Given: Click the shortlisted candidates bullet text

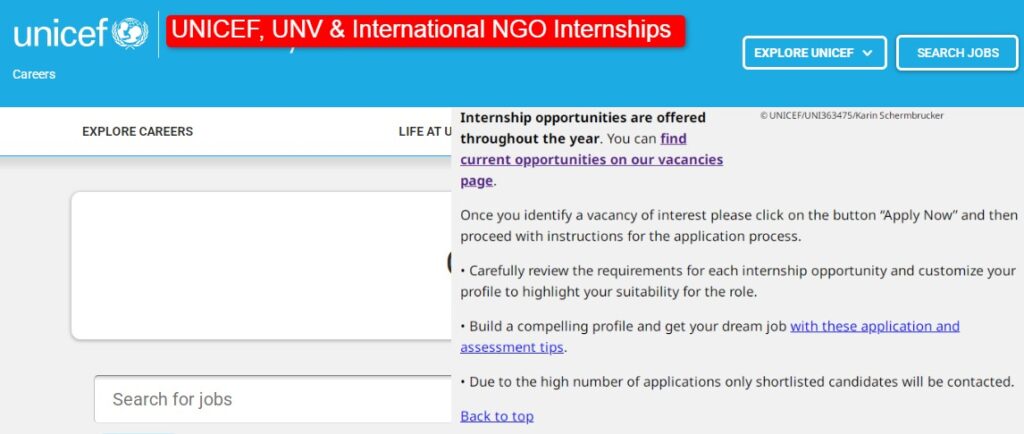Looking at the screenshot, I should click(737, 382).
